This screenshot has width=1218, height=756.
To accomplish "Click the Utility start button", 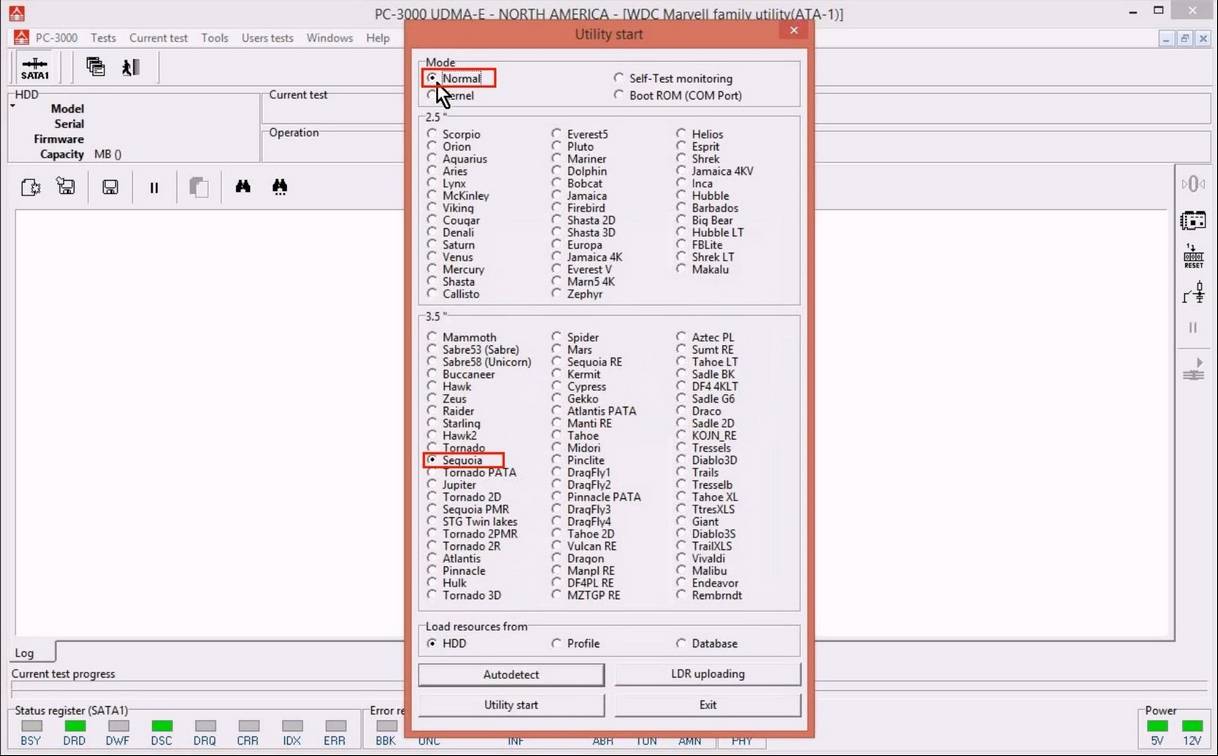I will 511,705.
